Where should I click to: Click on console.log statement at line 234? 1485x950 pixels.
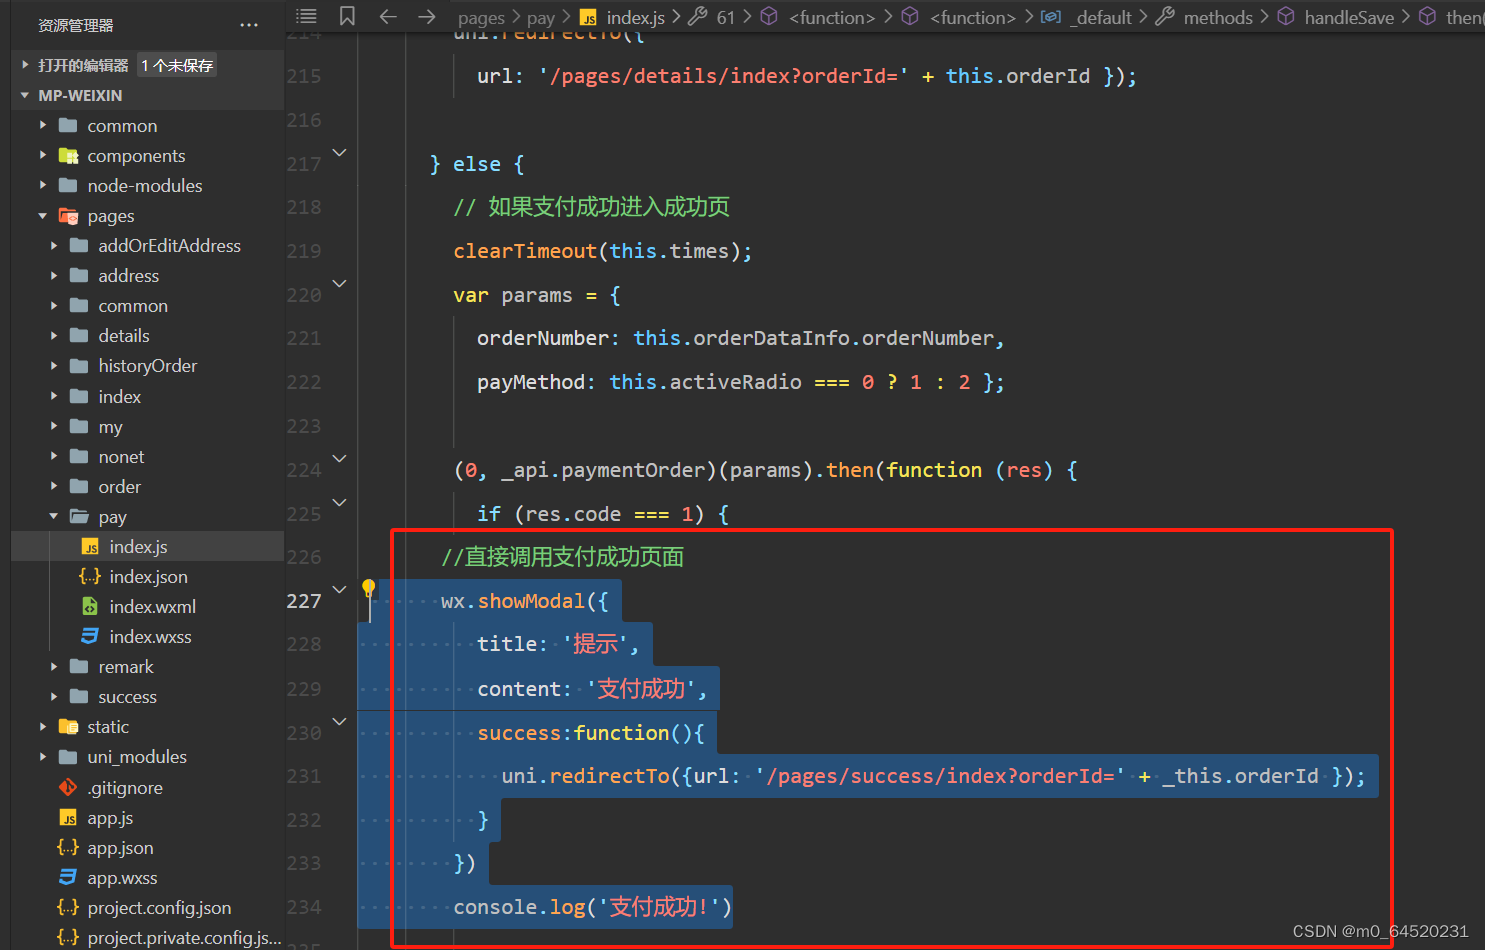coord(592,907)
